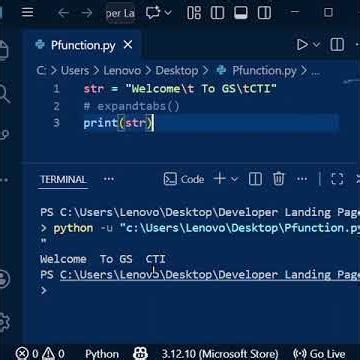Screen dimensions: 360x360
Task: Click the expandtabs() comment line
Action: point(131,106)
